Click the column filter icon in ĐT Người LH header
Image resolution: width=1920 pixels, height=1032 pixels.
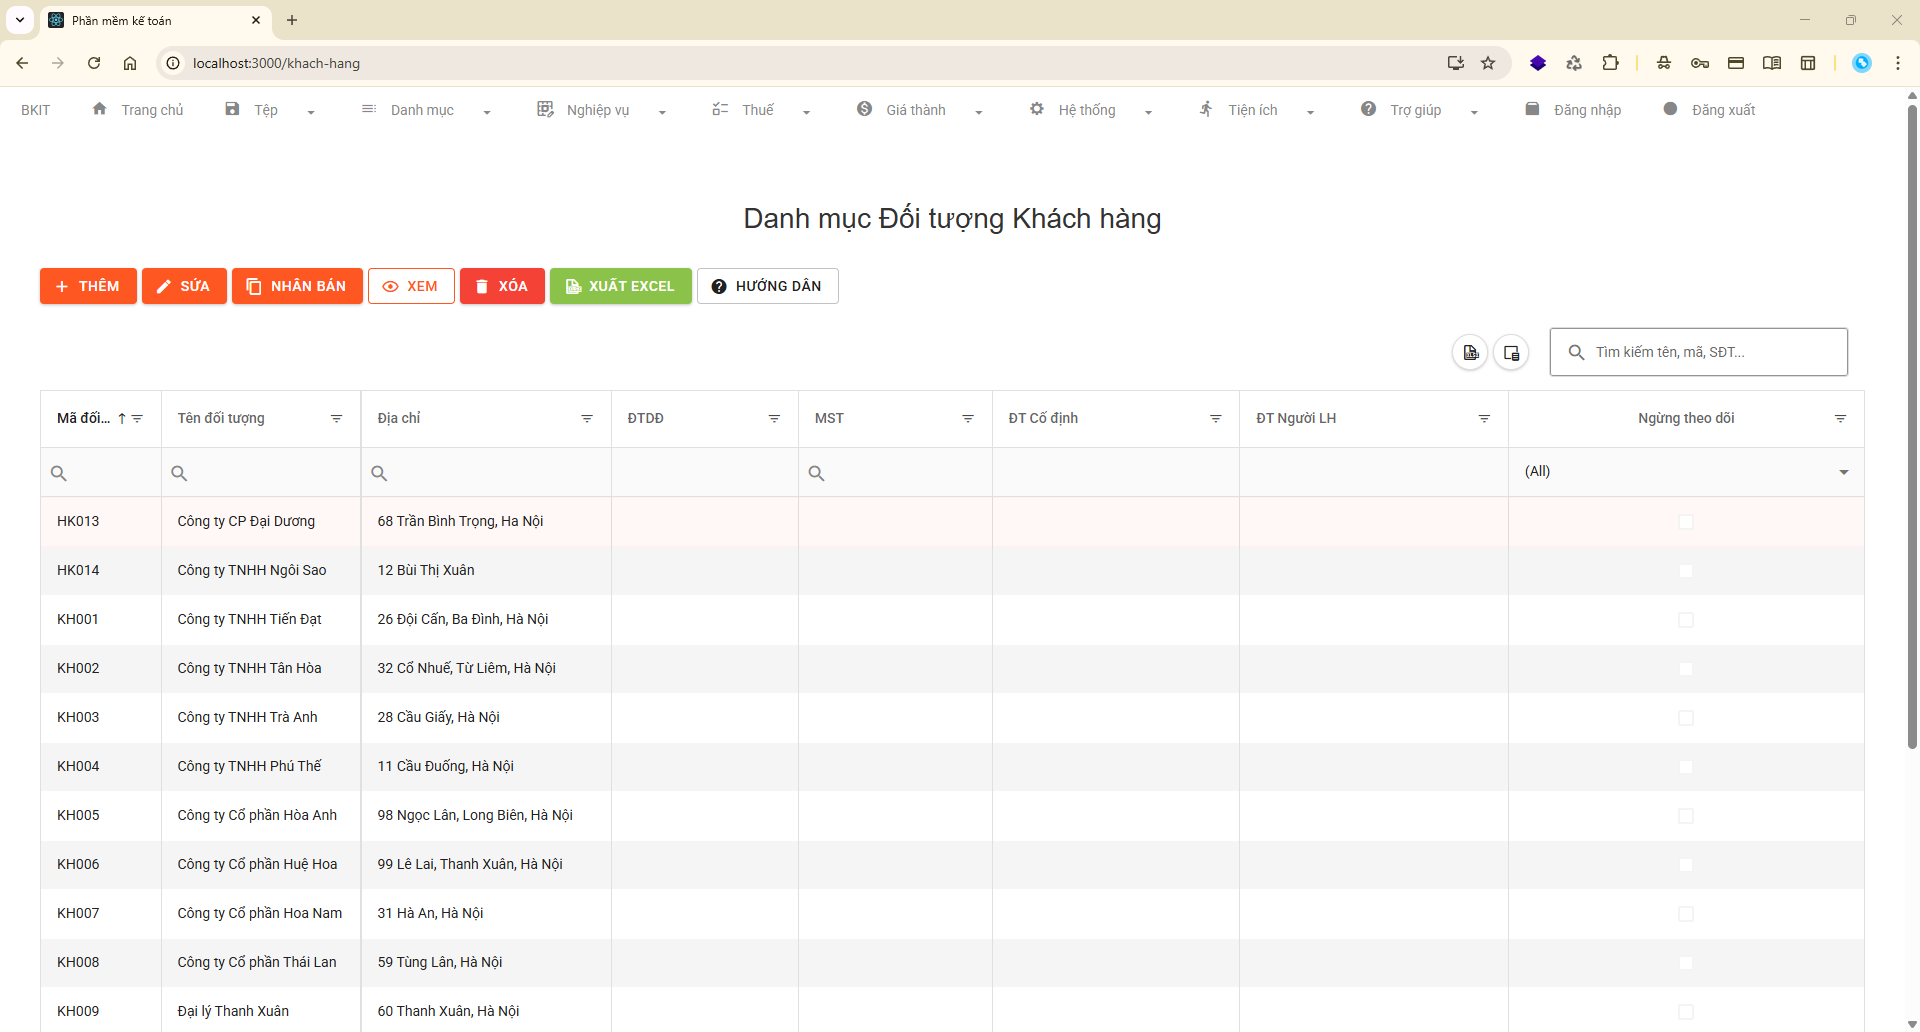(x=1484, y=419)
